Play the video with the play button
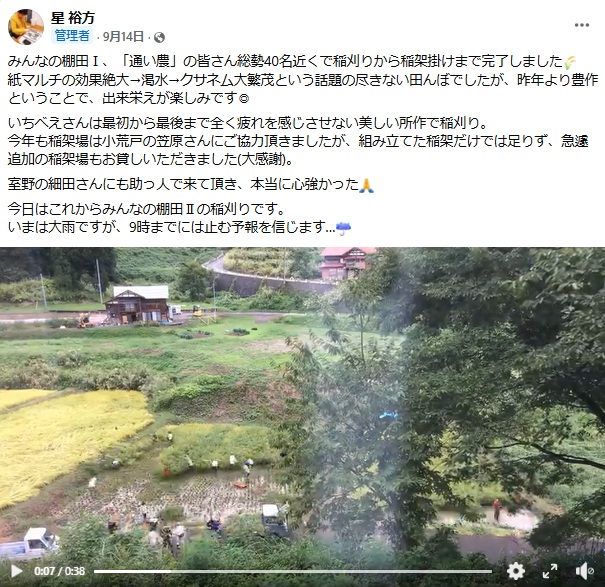 [x=16, y=571]
